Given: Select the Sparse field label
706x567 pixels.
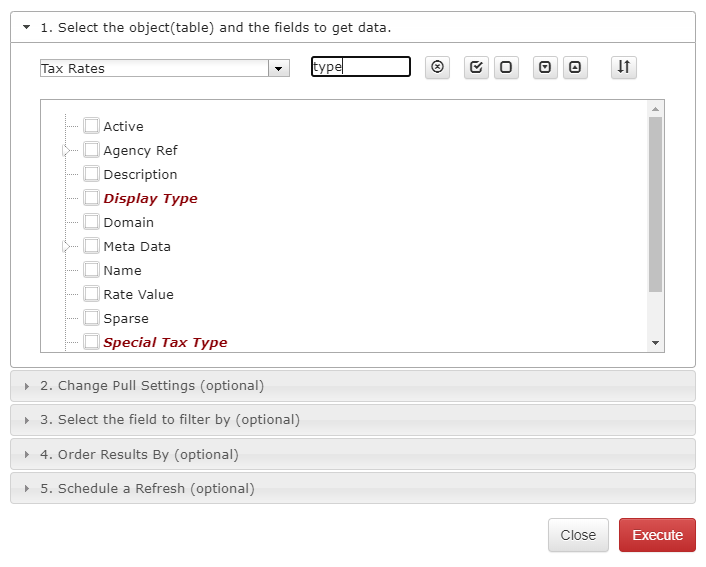Looking at the screenshot, I should tap(126, 319).
